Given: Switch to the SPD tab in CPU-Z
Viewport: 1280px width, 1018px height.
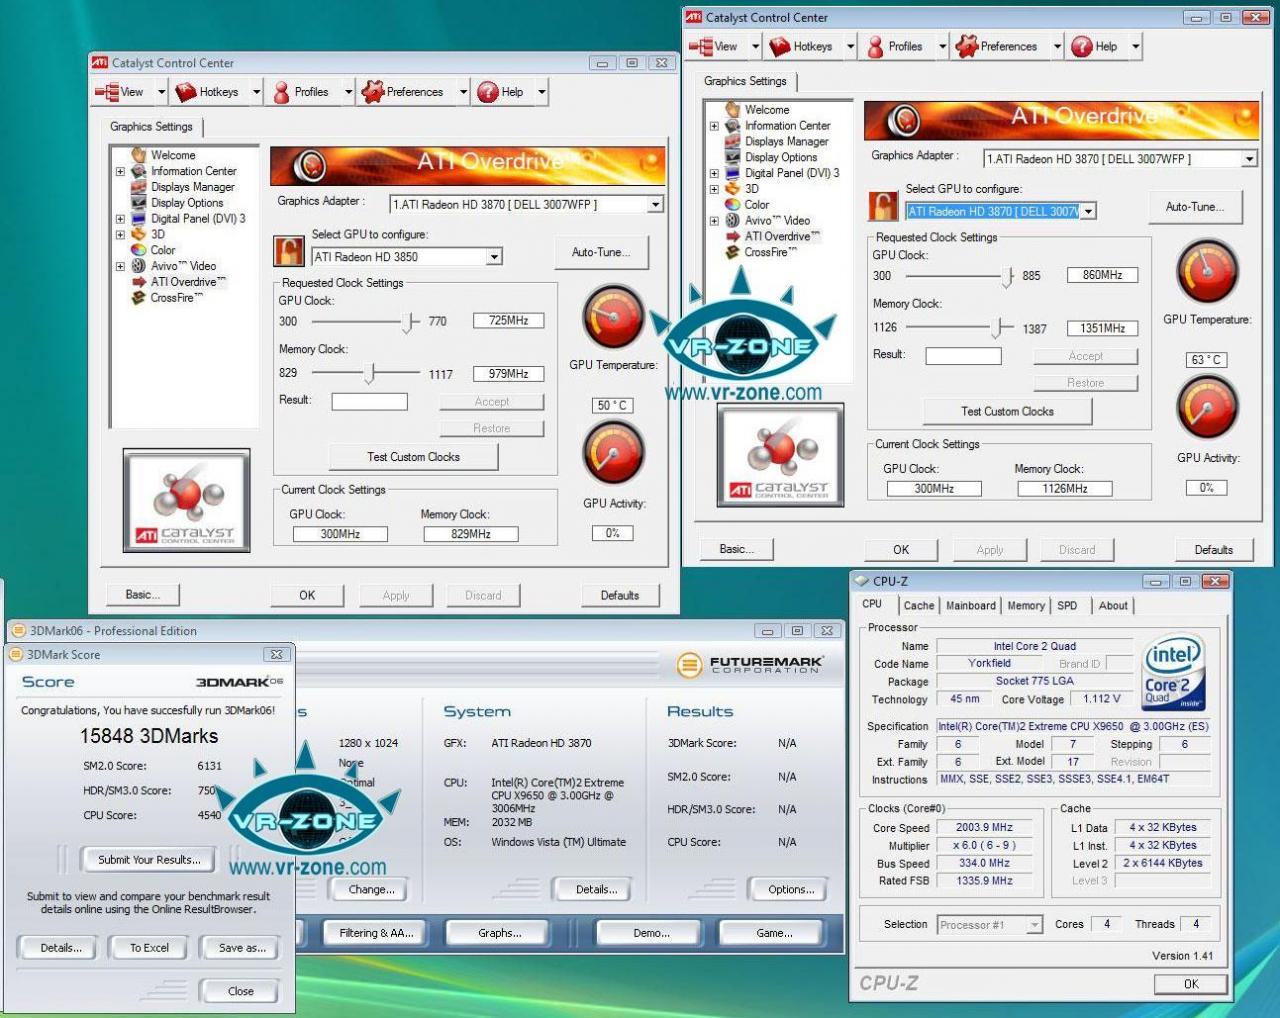Looking at the screenshot, I should [x=1067, y=606].
